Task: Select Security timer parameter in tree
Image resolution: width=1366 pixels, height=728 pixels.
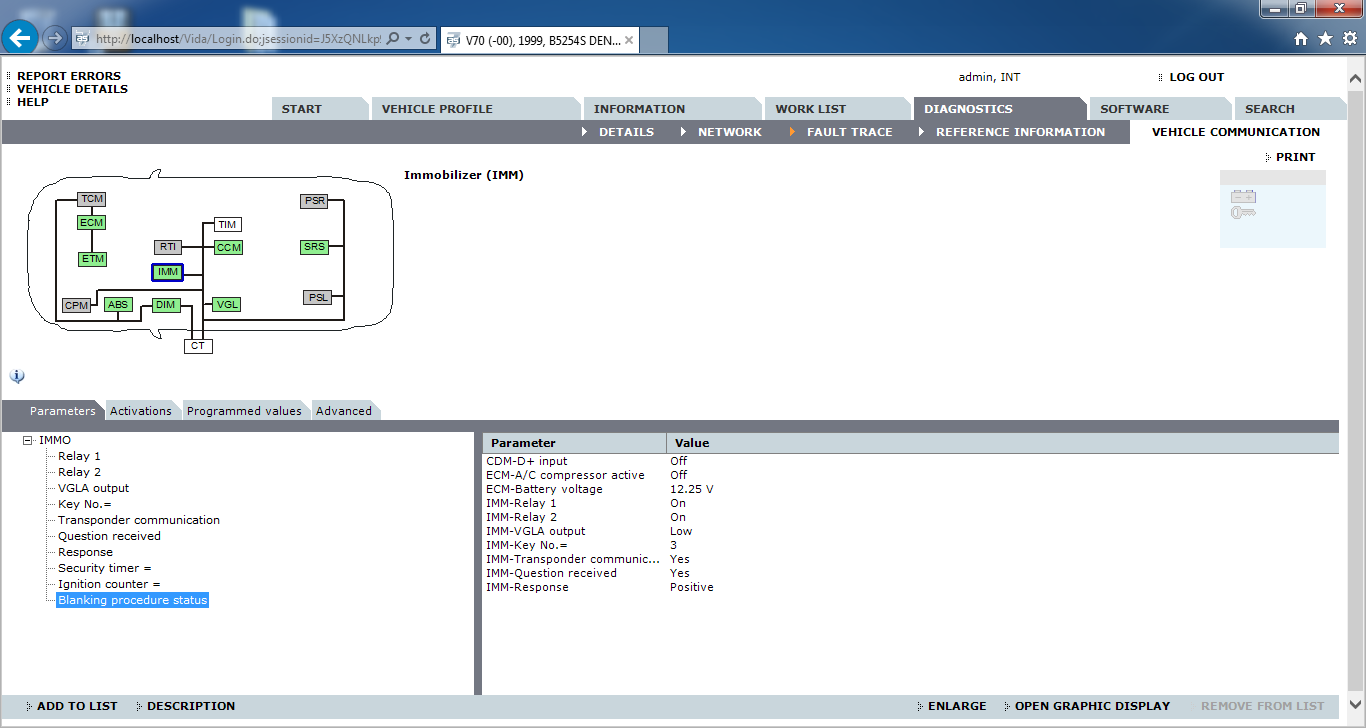Action: click(x=104, y=568)
